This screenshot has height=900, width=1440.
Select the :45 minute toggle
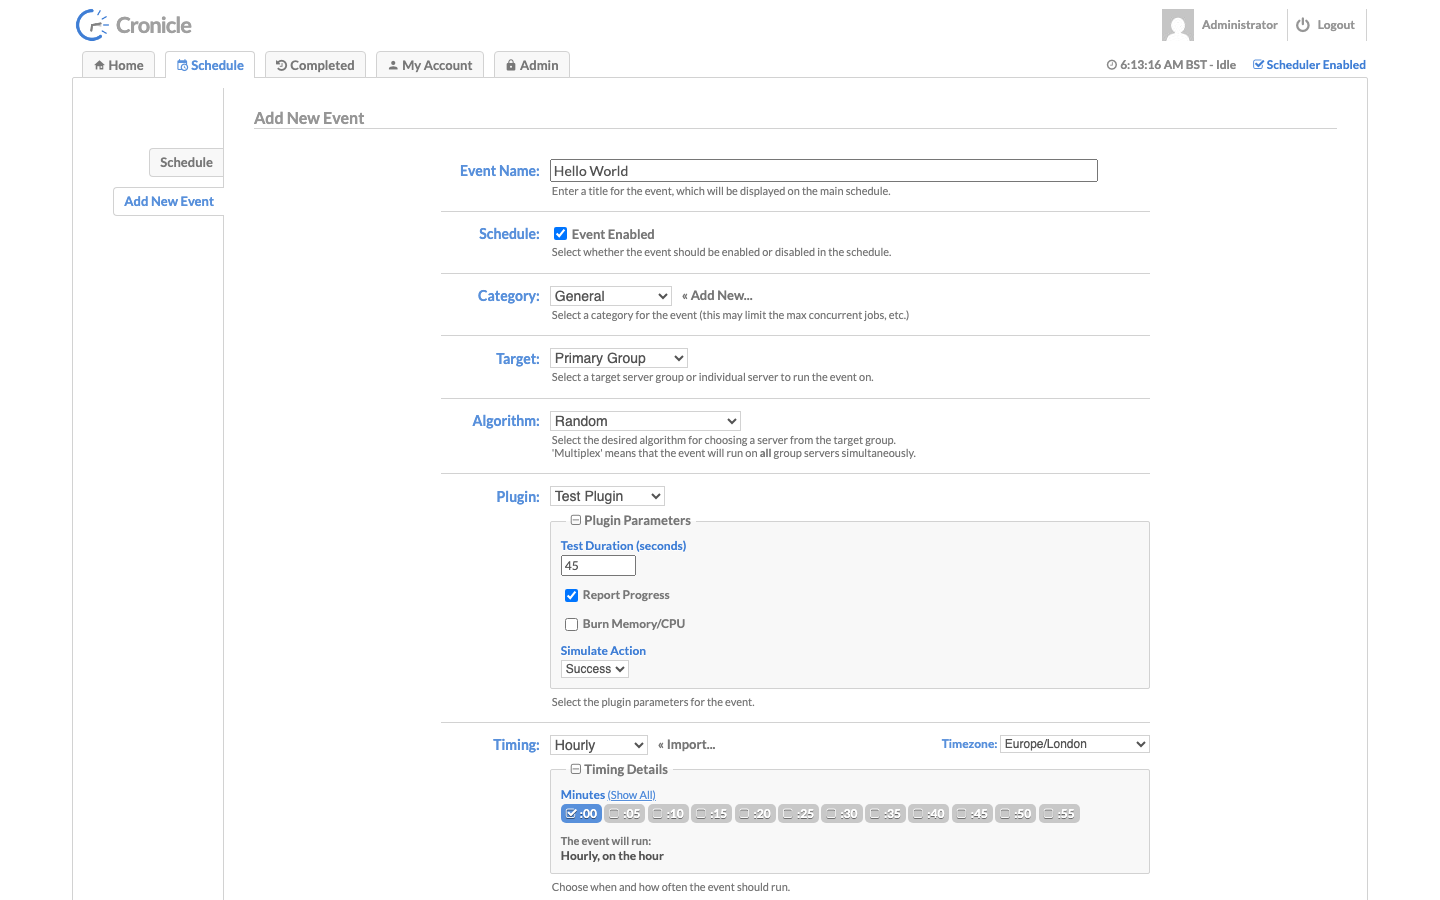[x=972, y=814]
